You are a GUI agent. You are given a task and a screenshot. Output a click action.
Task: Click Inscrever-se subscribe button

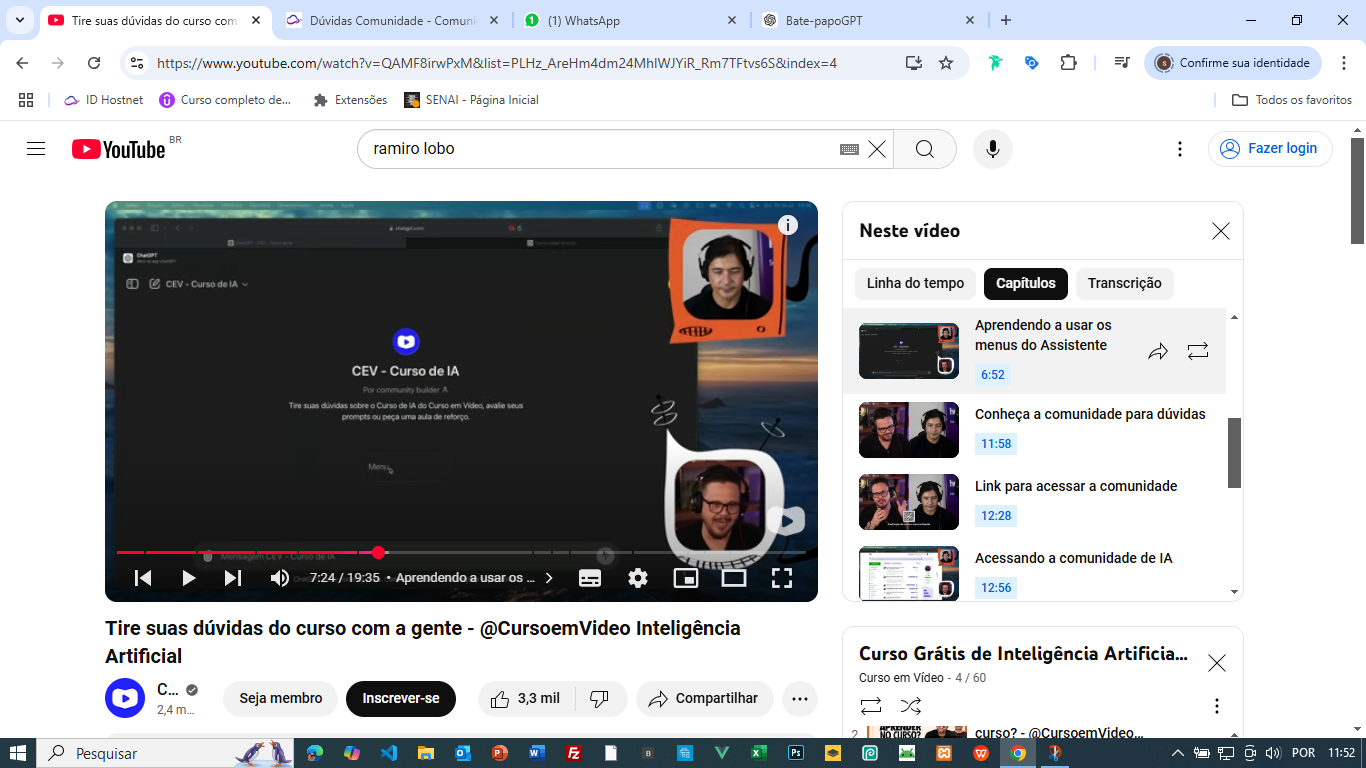pyautogui.click(x=401, y=699)
